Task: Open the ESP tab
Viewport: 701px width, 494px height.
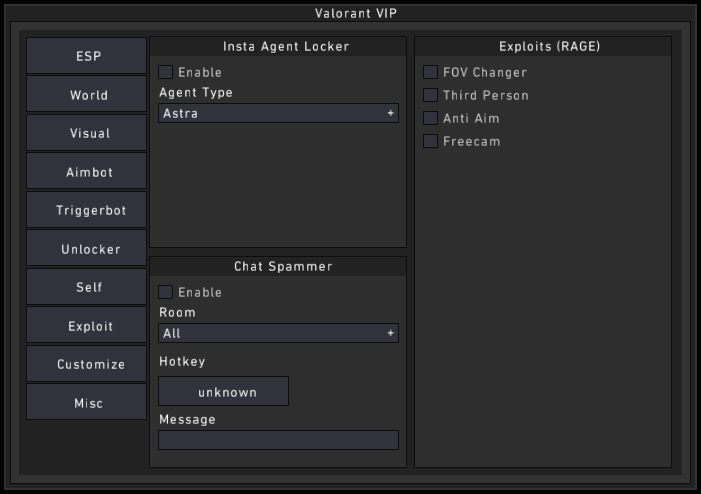Action: click(87, 56)
